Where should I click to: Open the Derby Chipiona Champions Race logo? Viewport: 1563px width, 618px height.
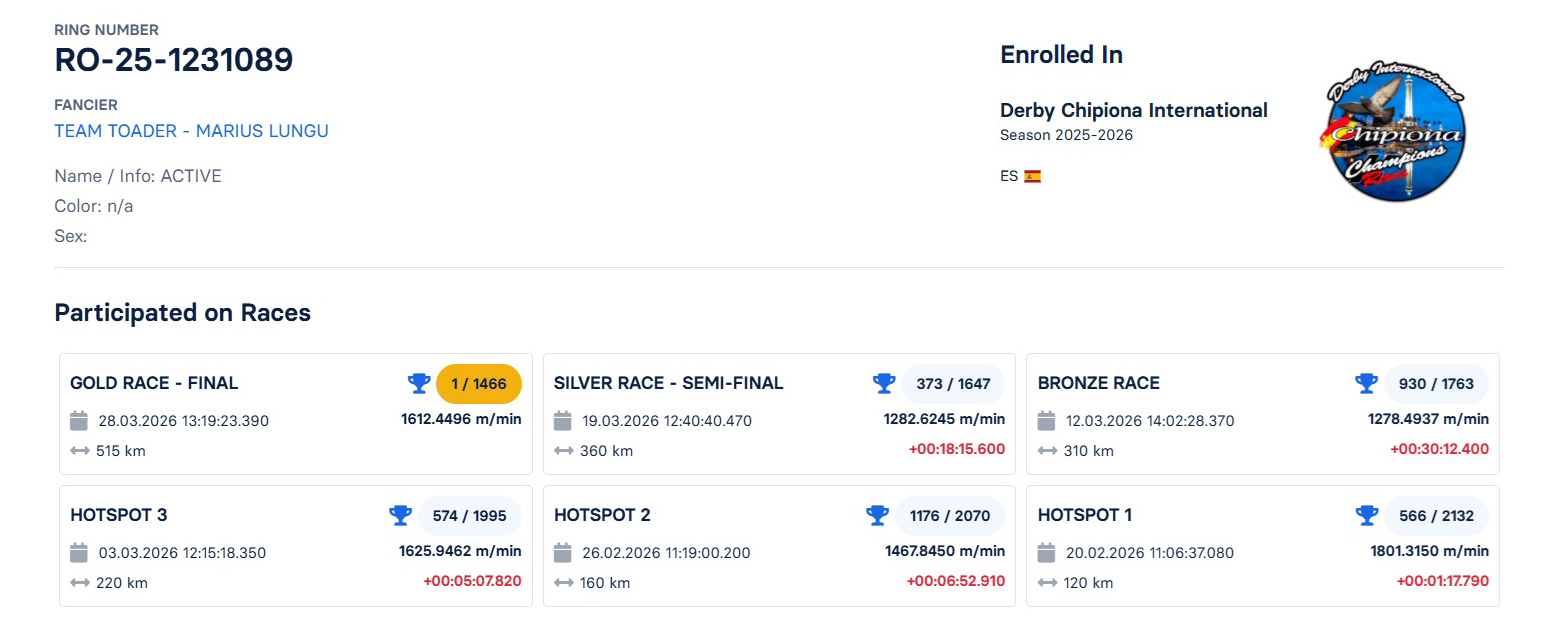click(1393, 129)
